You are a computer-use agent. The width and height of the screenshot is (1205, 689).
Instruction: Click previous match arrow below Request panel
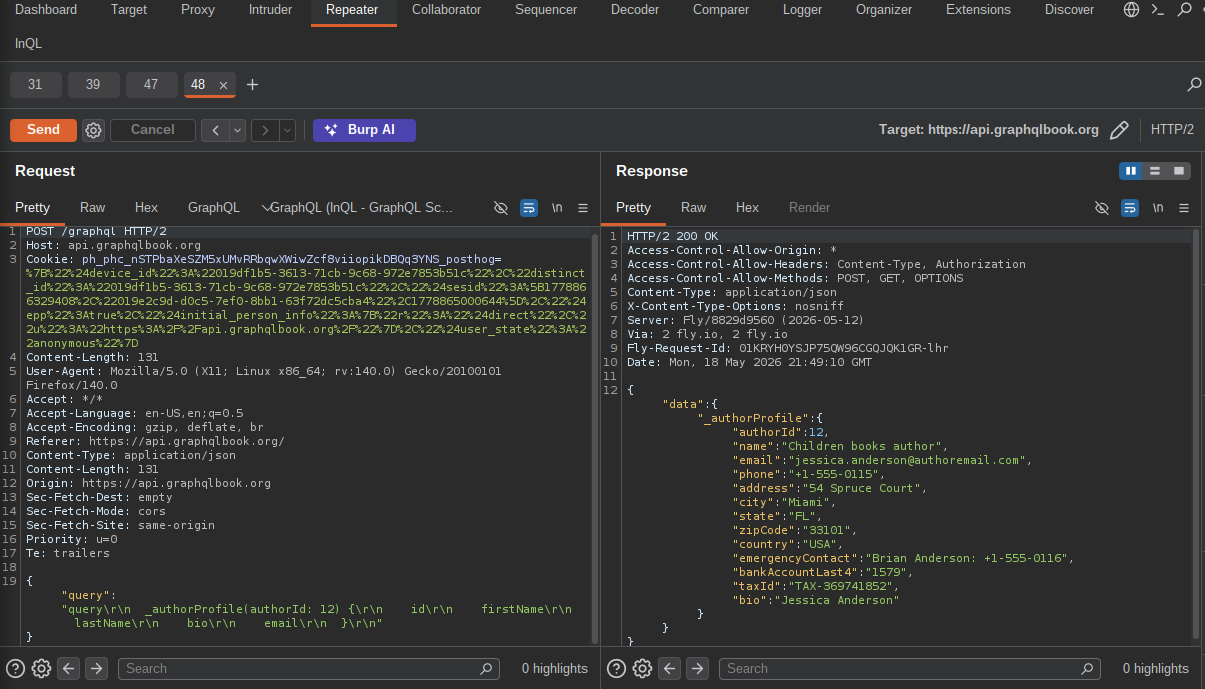69,668
